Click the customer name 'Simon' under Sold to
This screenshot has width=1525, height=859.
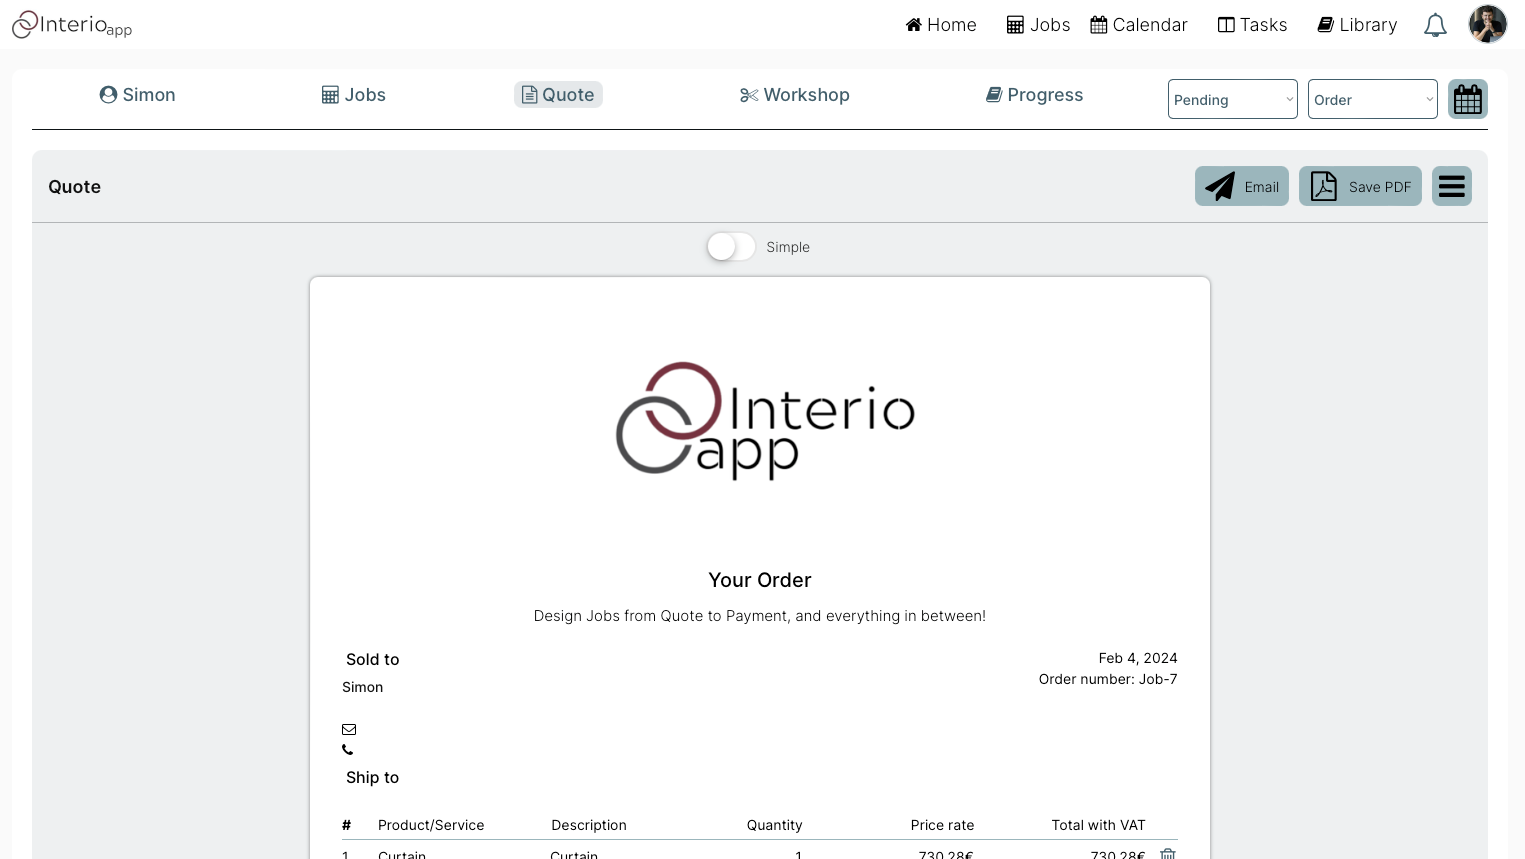pyautogui.click(x=363, y=687)
